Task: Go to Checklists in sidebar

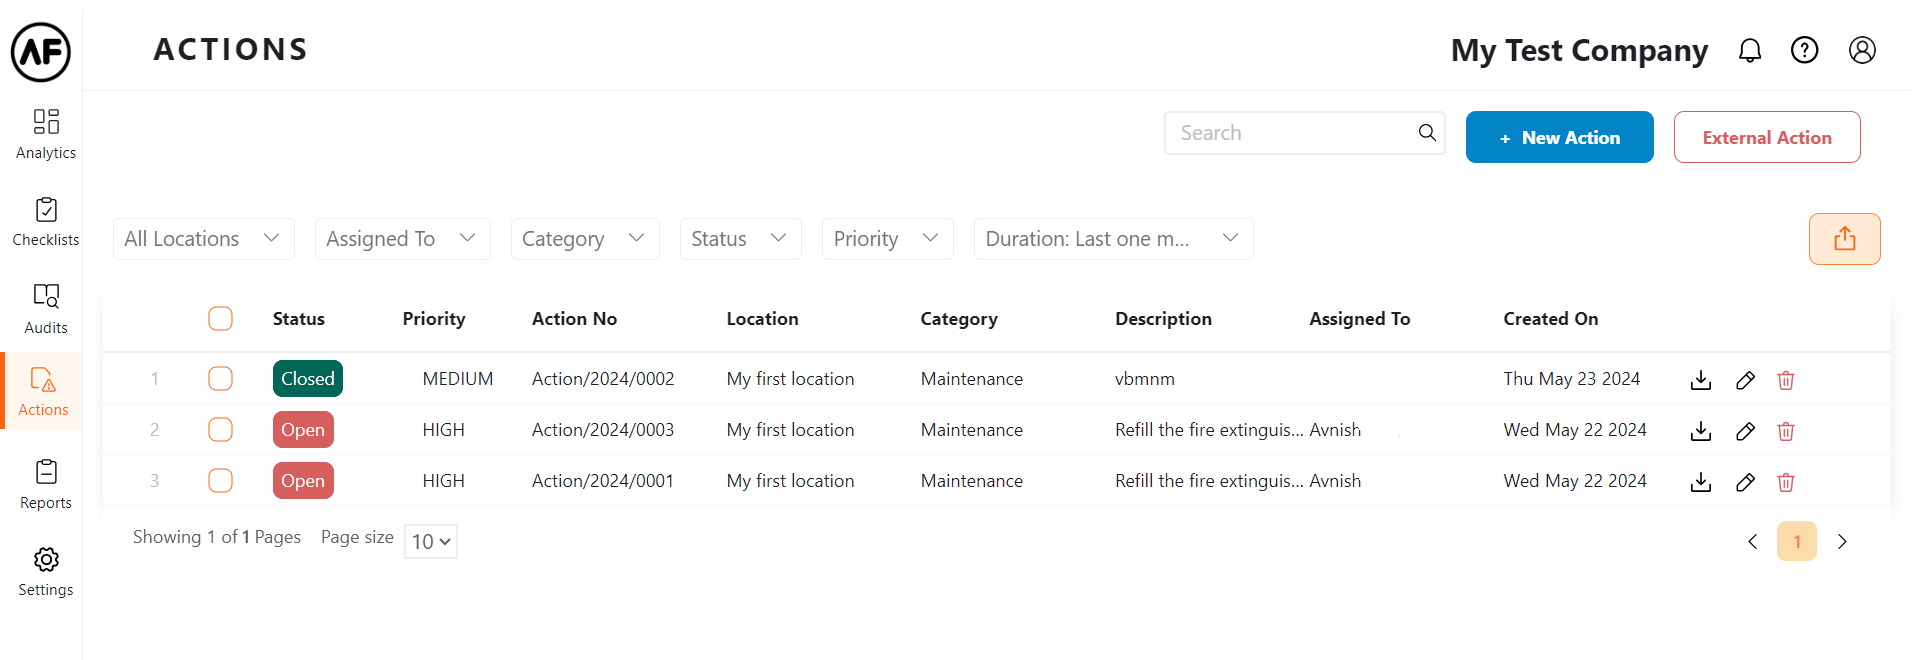Action: pos(46,222)
